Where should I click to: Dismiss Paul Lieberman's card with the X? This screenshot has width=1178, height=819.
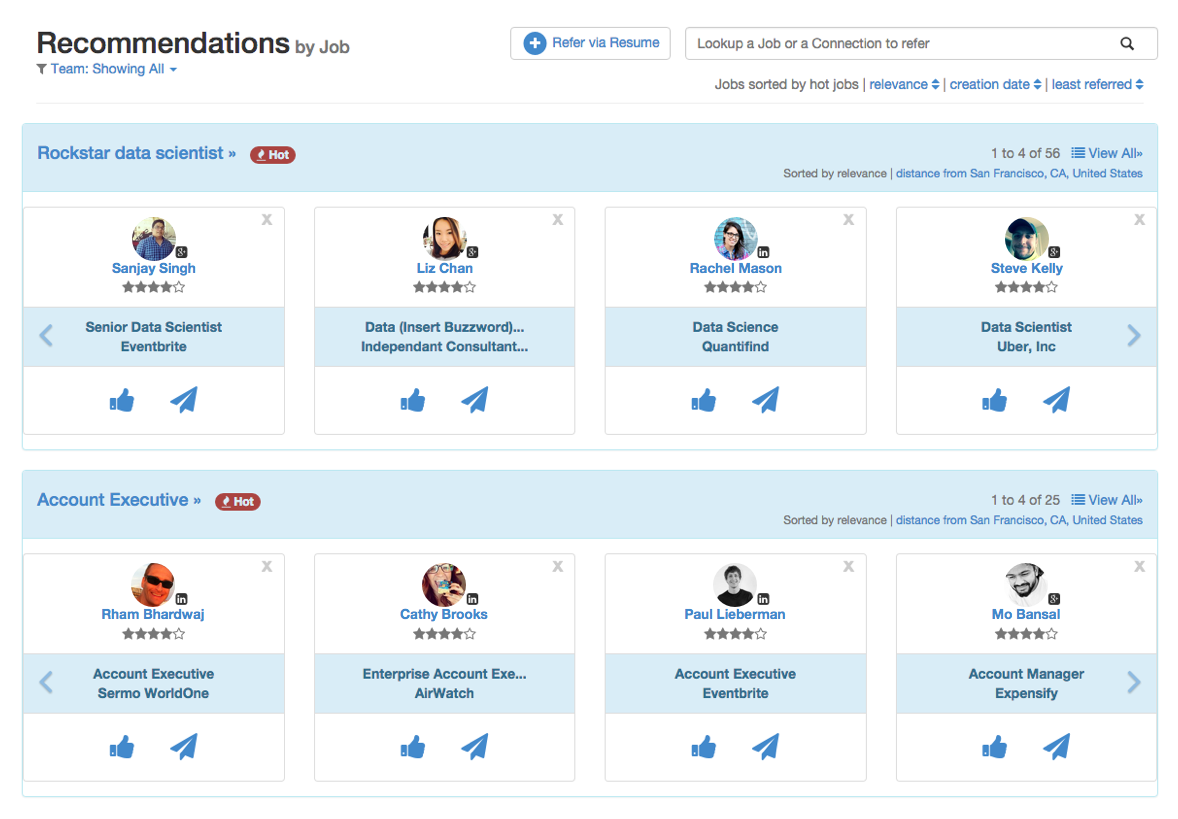pos(848,567)
